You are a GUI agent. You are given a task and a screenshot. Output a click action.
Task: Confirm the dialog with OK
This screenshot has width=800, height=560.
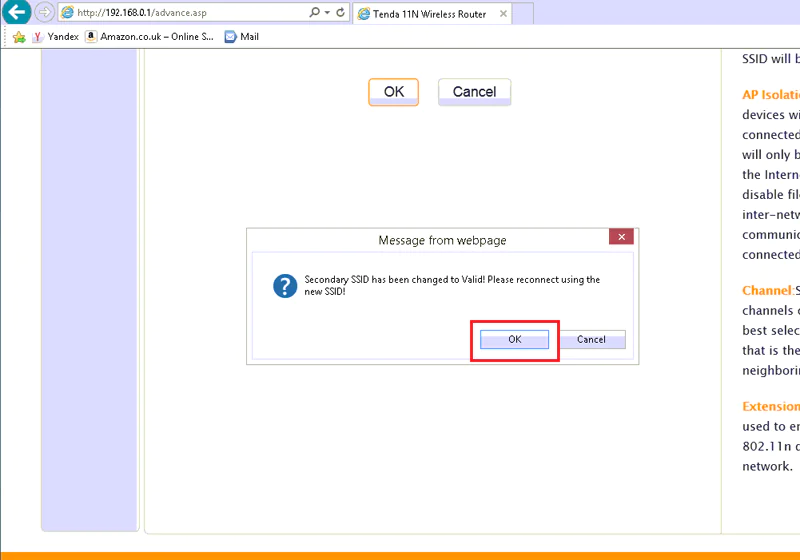[x=514, y=340]
